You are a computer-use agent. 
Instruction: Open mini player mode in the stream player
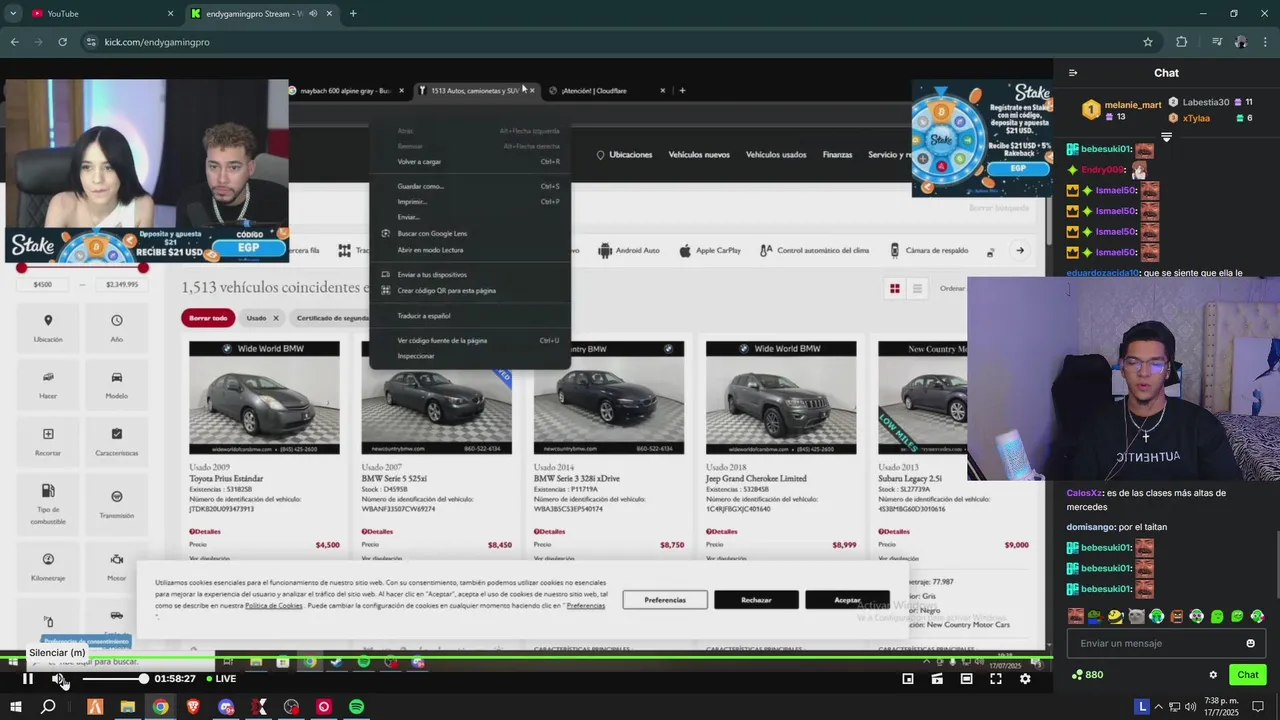908,679
